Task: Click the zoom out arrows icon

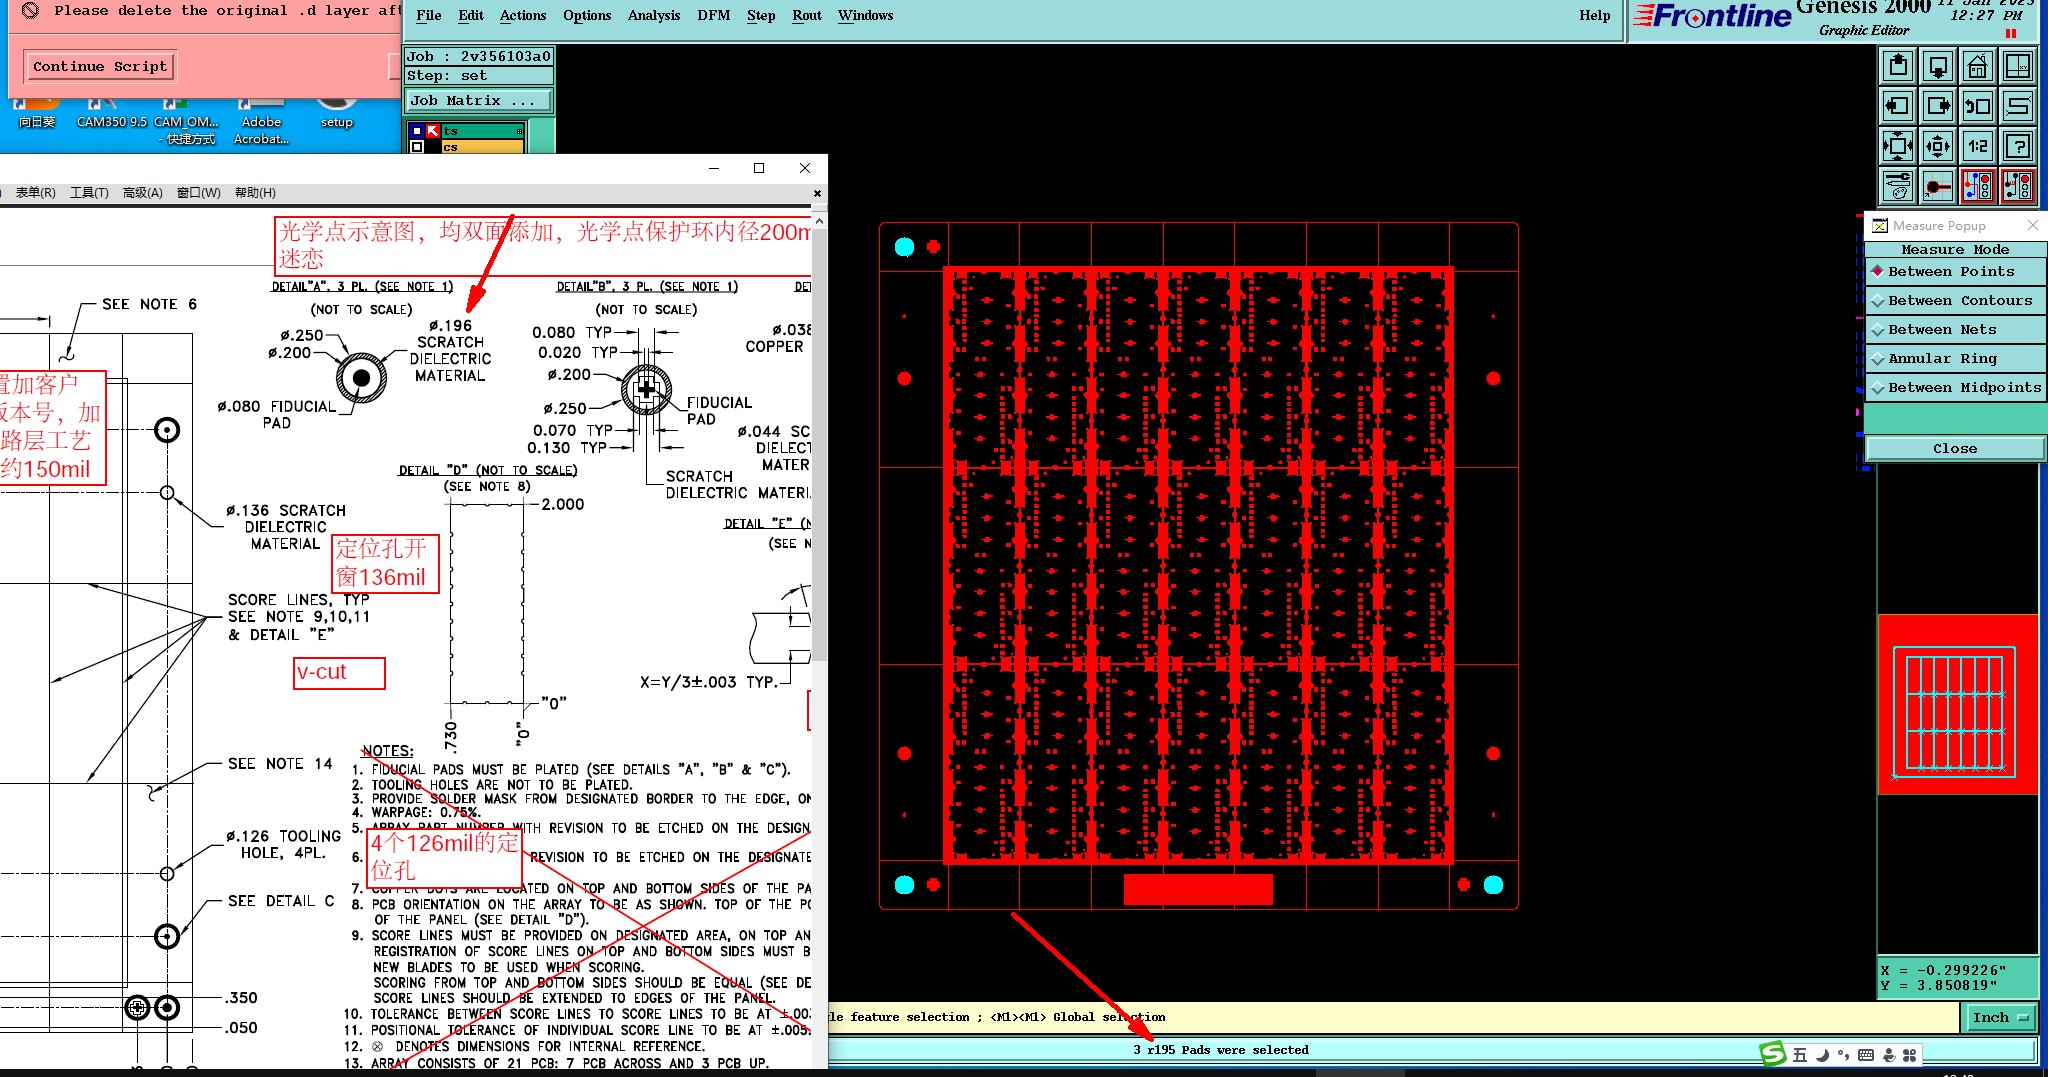Action: coord(1938,146)
